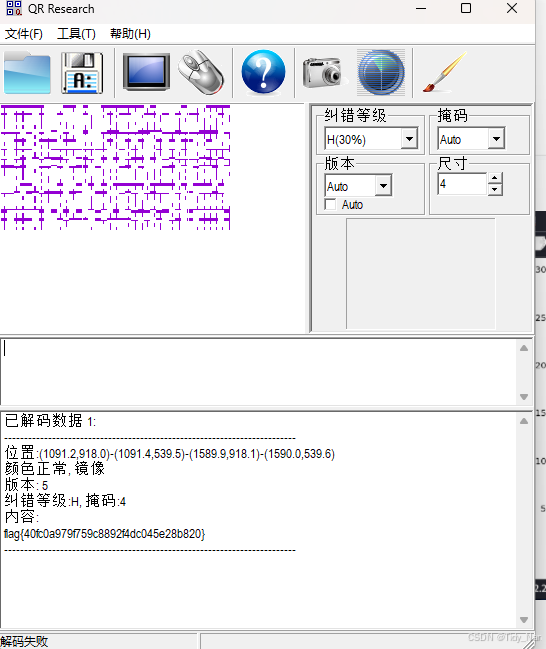The image size is (546, 649).
Task: Click the decoded flag{40fc0a979f759c8892f4dc045e28b820} text
Action: [x=105, y=534]
